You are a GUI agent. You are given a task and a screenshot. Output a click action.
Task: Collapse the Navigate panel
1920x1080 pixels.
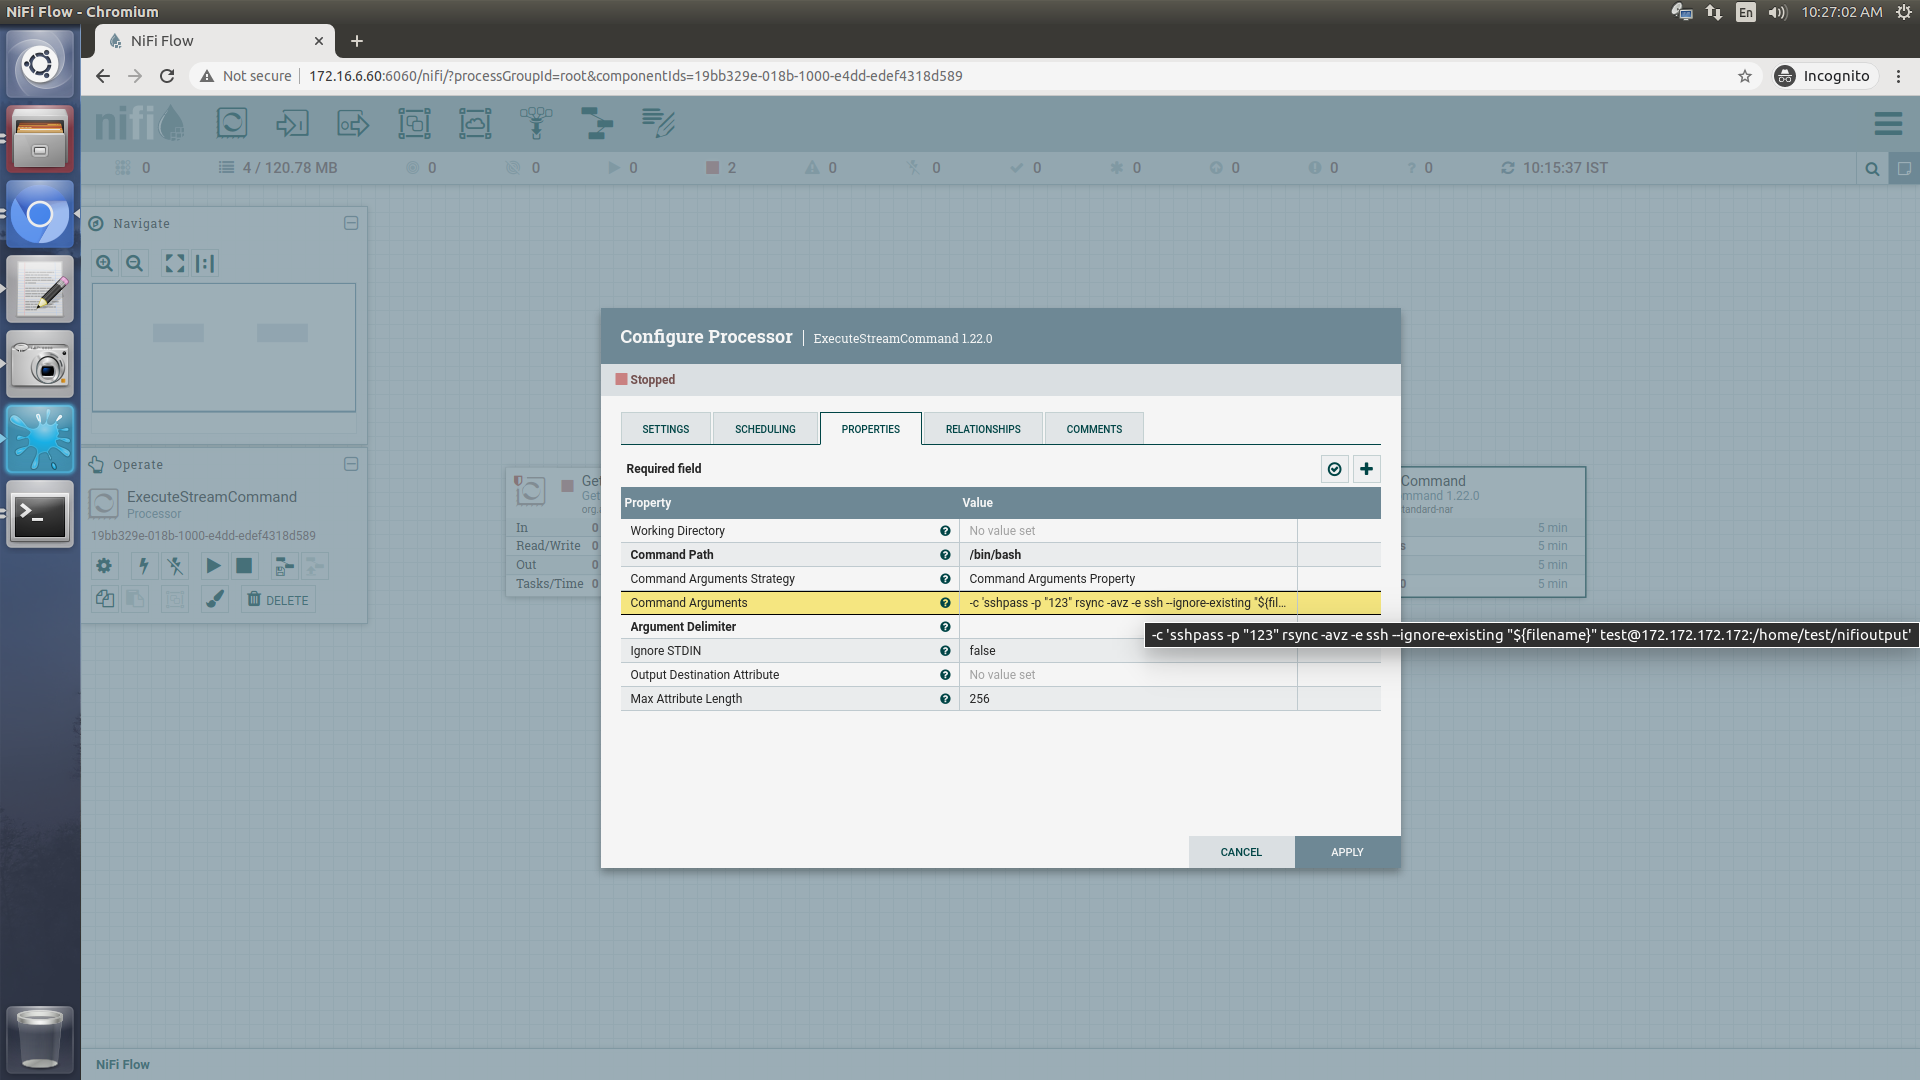(x=351, y=223)
